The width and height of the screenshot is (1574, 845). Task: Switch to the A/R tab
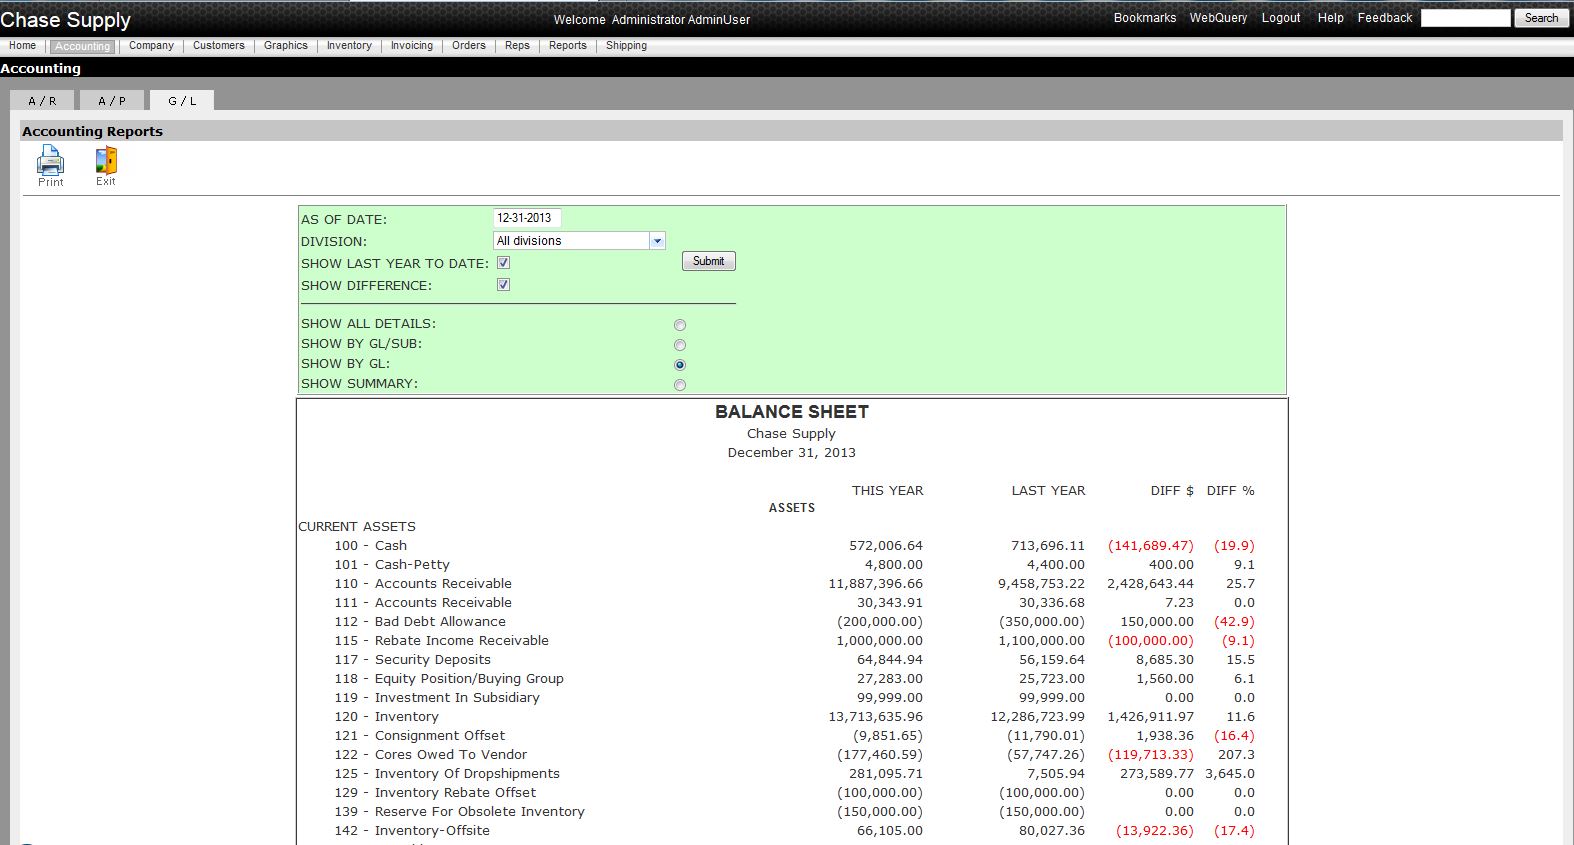tap(42, 101)
